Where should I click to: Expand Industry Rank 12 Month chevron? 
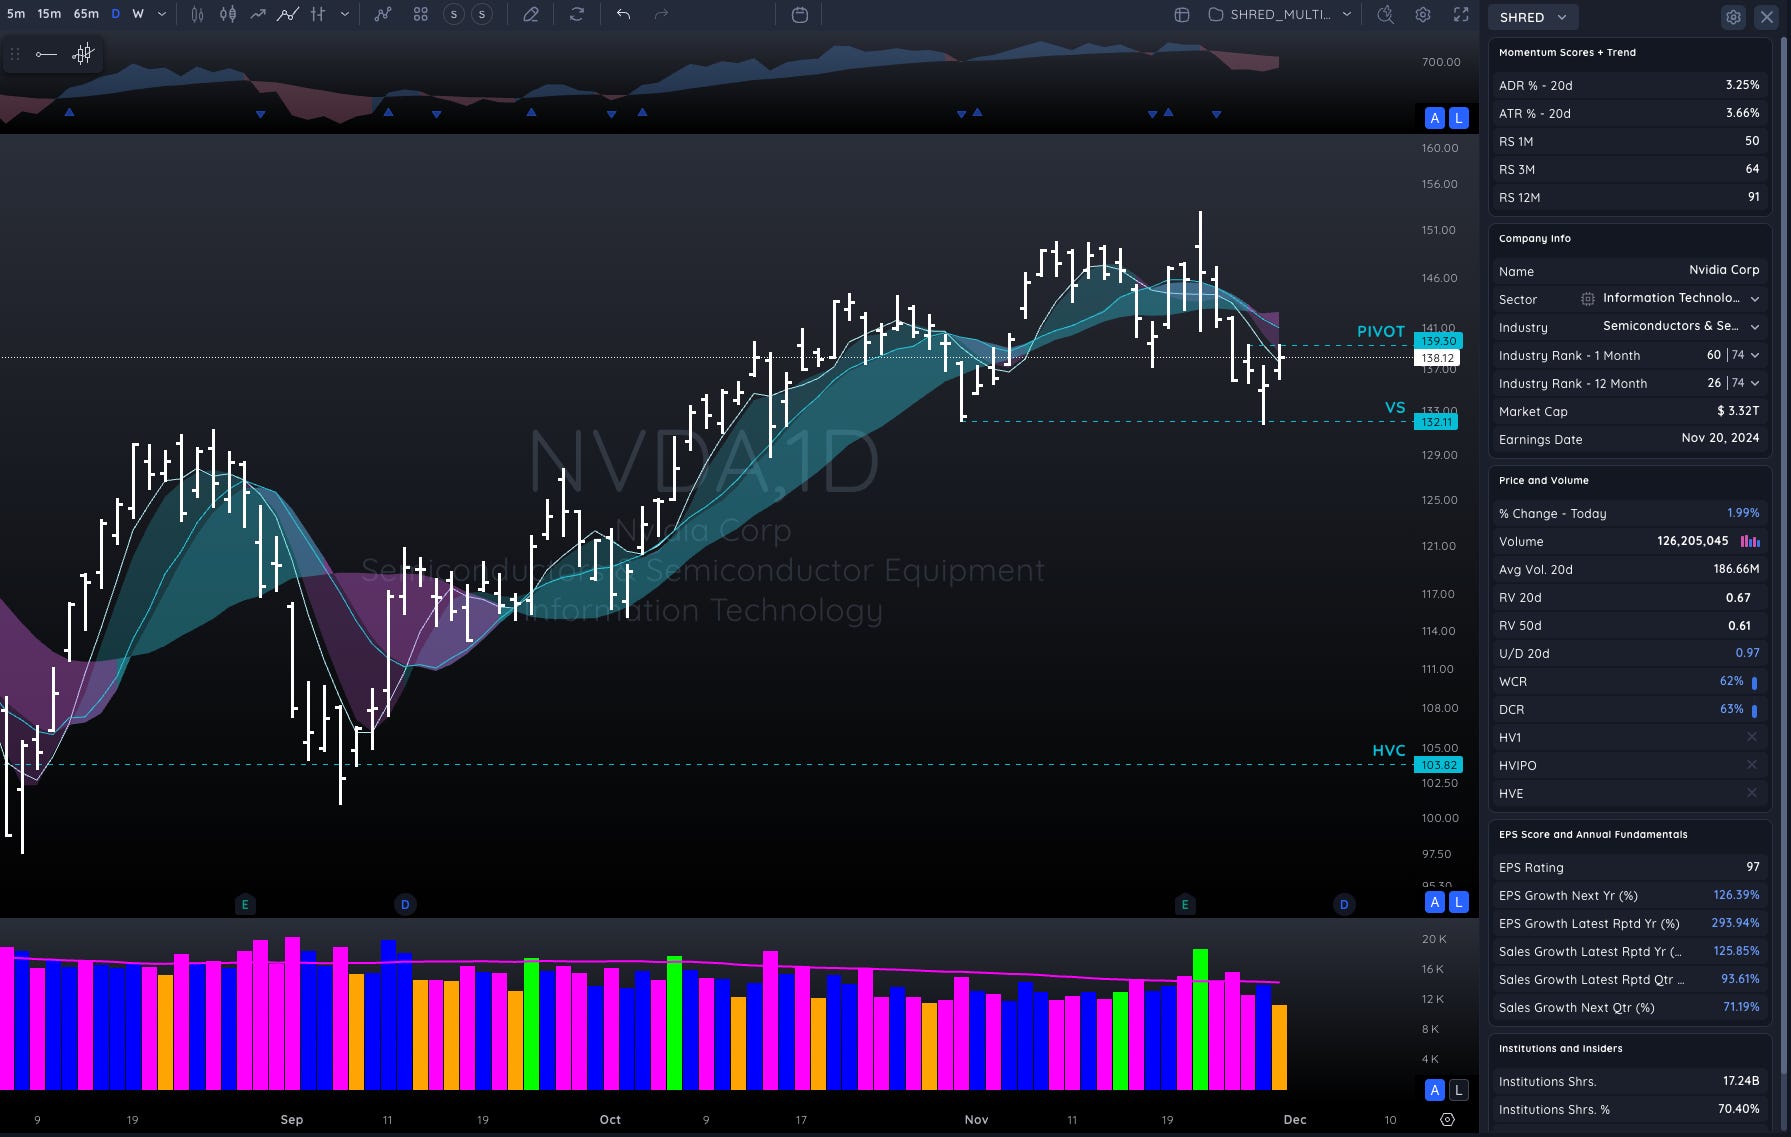tap(1755, 383)
